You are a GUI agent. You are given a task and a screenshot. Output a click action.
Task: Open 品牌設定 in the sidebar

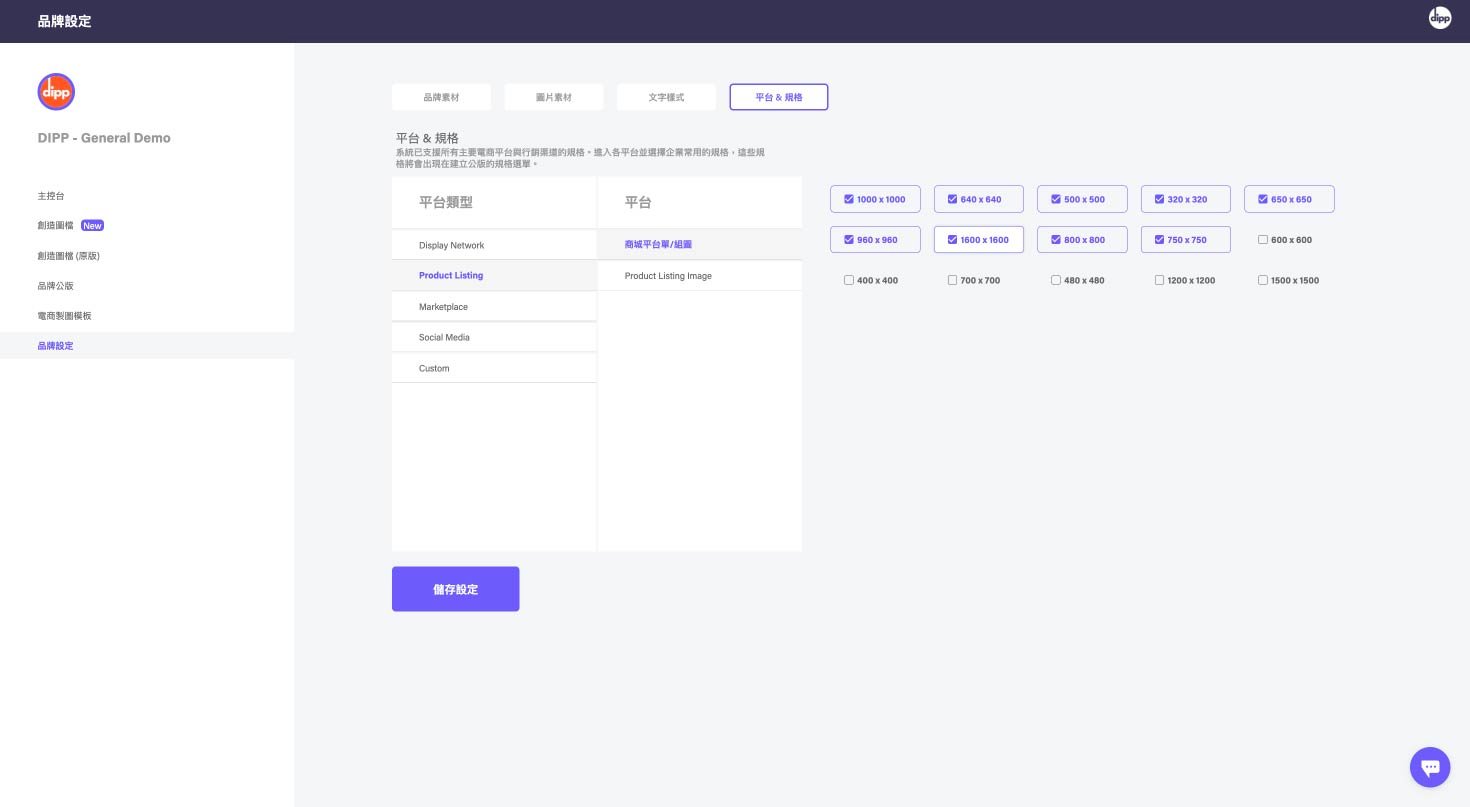[147, 346]
